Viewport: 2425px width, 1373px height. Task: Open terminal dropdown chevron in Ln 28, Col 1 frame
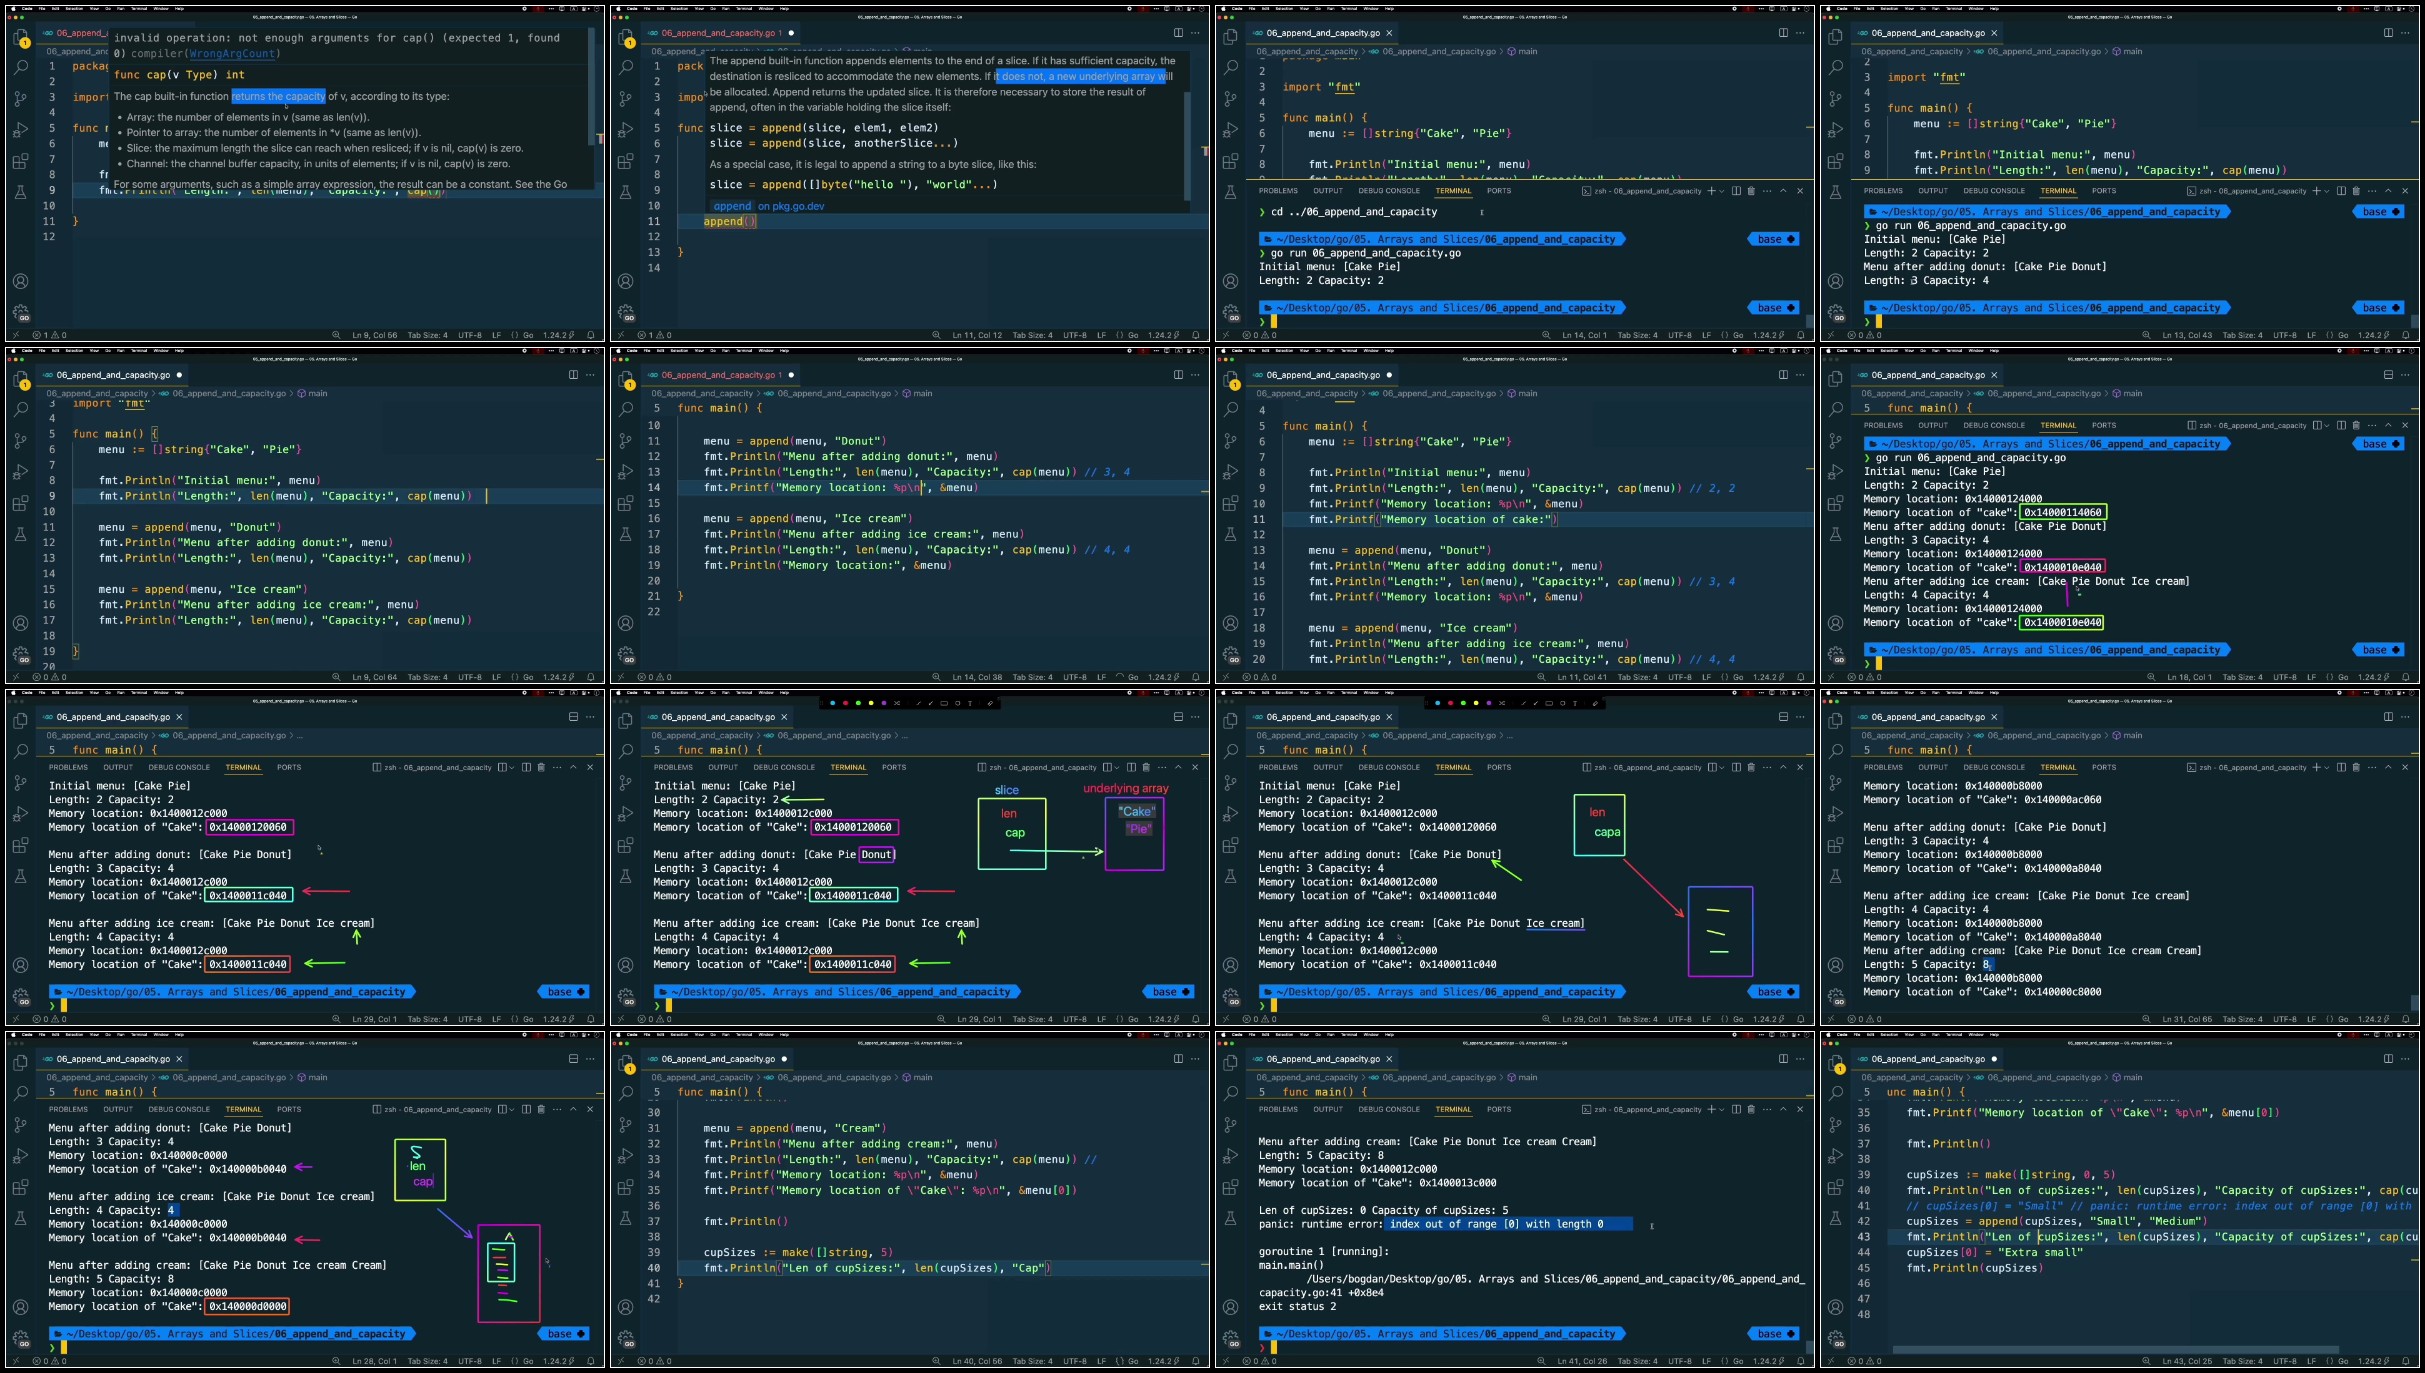coord(511,1109)
